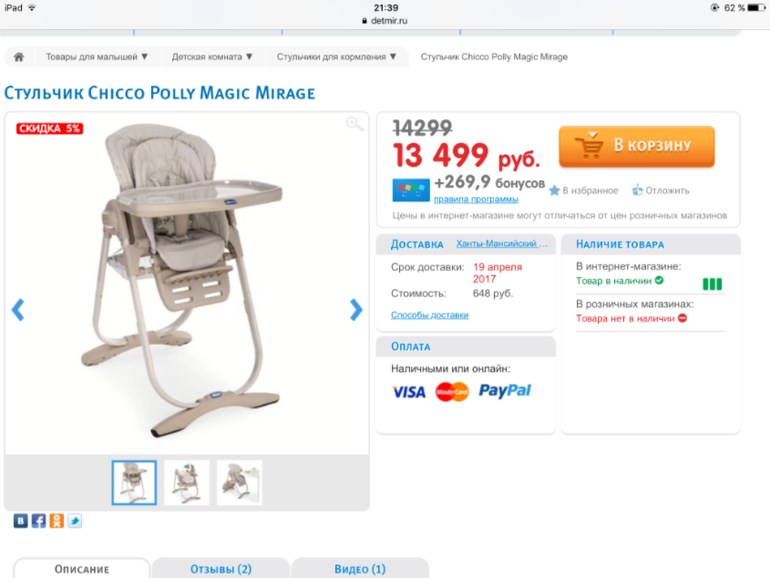Select second product thumbnail image
The image size is (770, 578).
click(x=187, y=483)
